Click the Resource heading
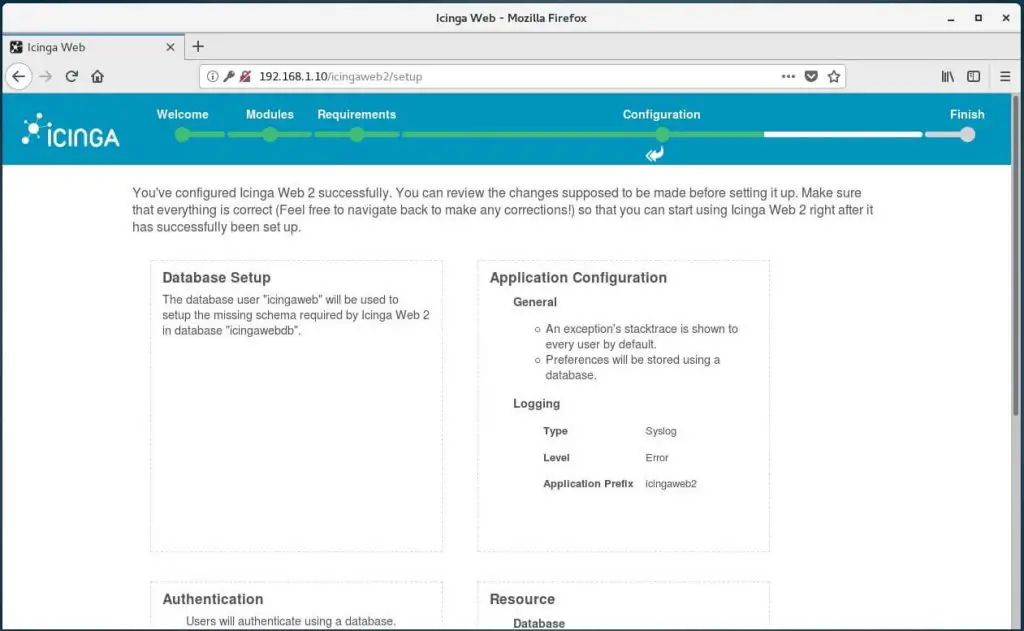 click(522, 599)
